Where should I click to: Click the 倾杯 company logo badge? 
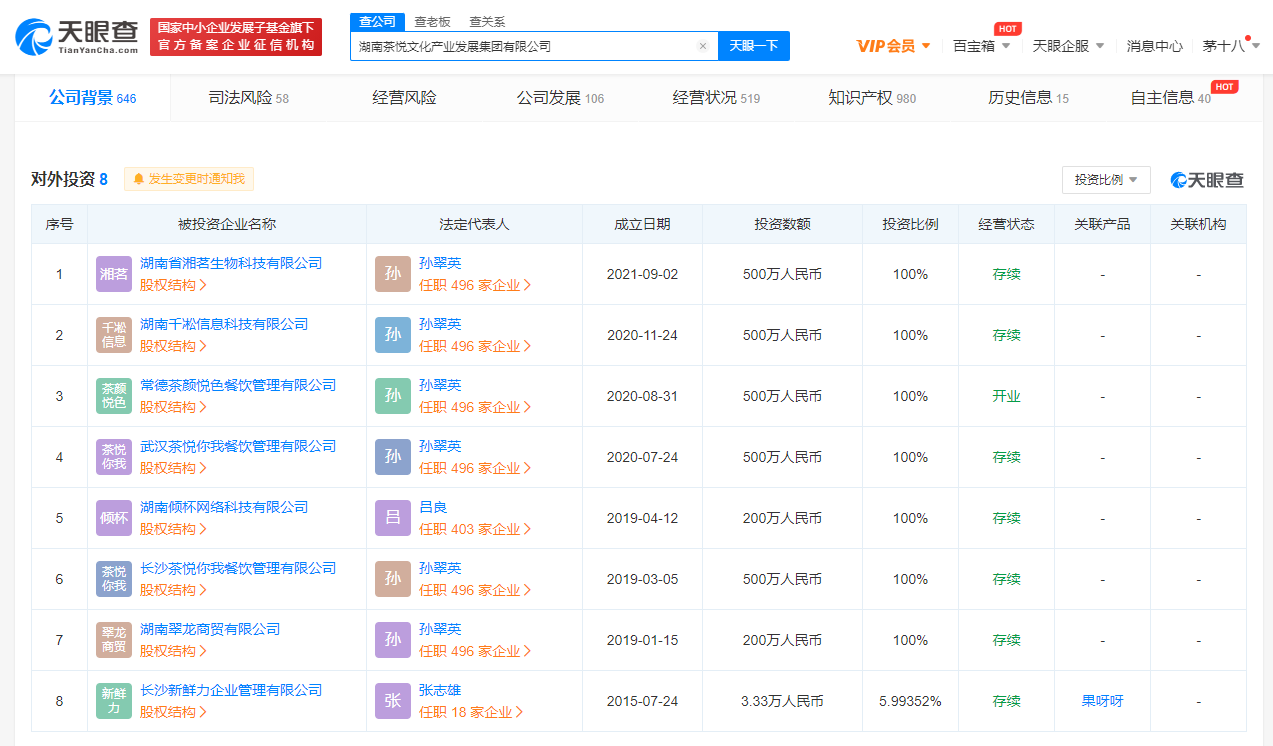point(113,518)
